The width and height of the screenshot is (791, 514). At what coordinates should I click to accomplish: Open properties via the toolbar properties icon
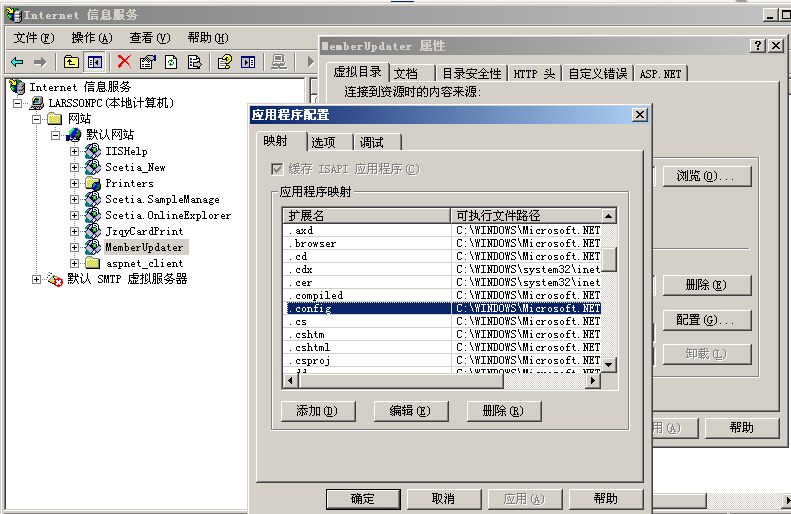click(148, 62)
